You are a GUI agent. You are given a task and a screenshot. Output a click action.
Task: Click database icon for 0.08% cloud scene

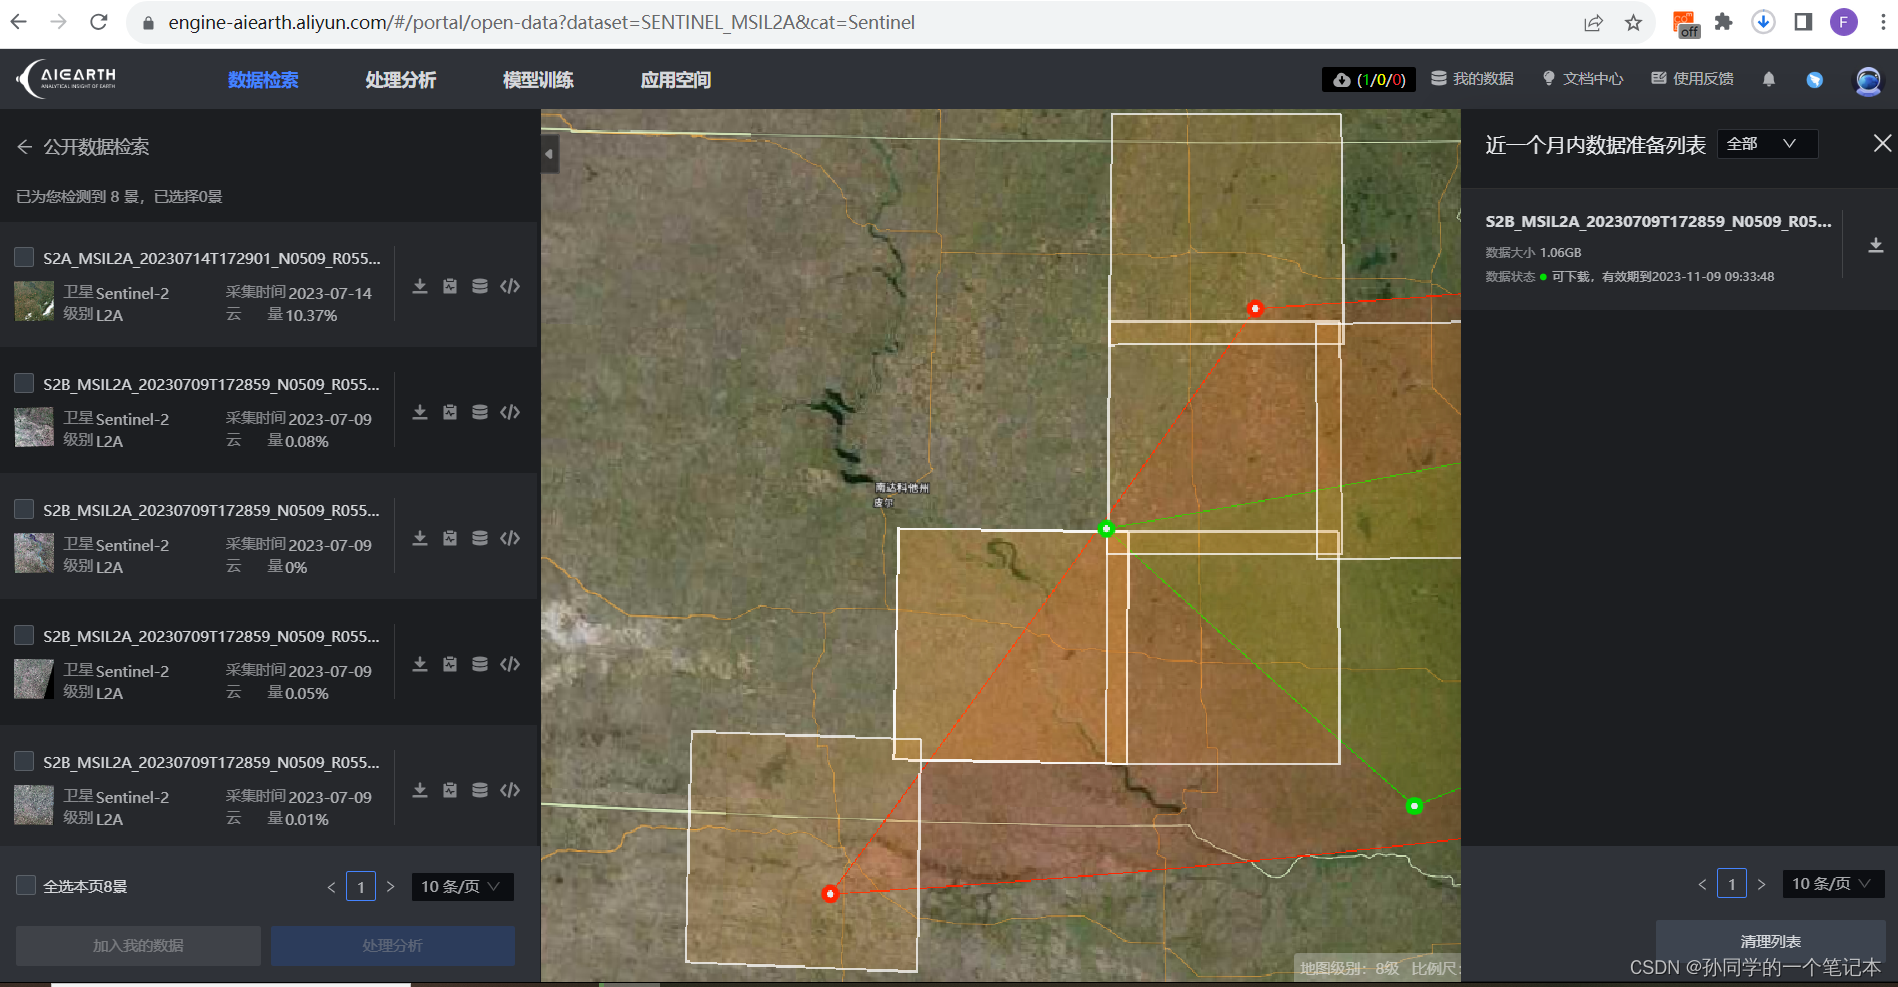coord(480,412)
